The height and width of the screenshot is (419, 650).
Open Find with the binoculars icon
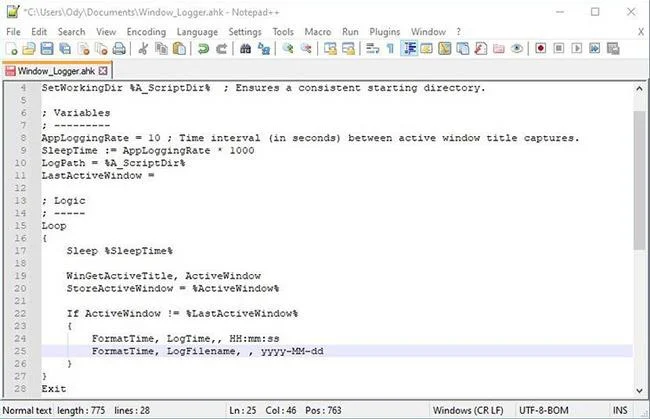[245, 49]
